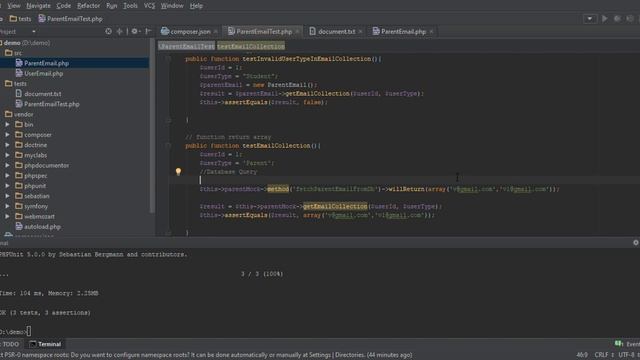Expand the phpdocumentor folder
640x360 pixels.
(x=7, y=165)
